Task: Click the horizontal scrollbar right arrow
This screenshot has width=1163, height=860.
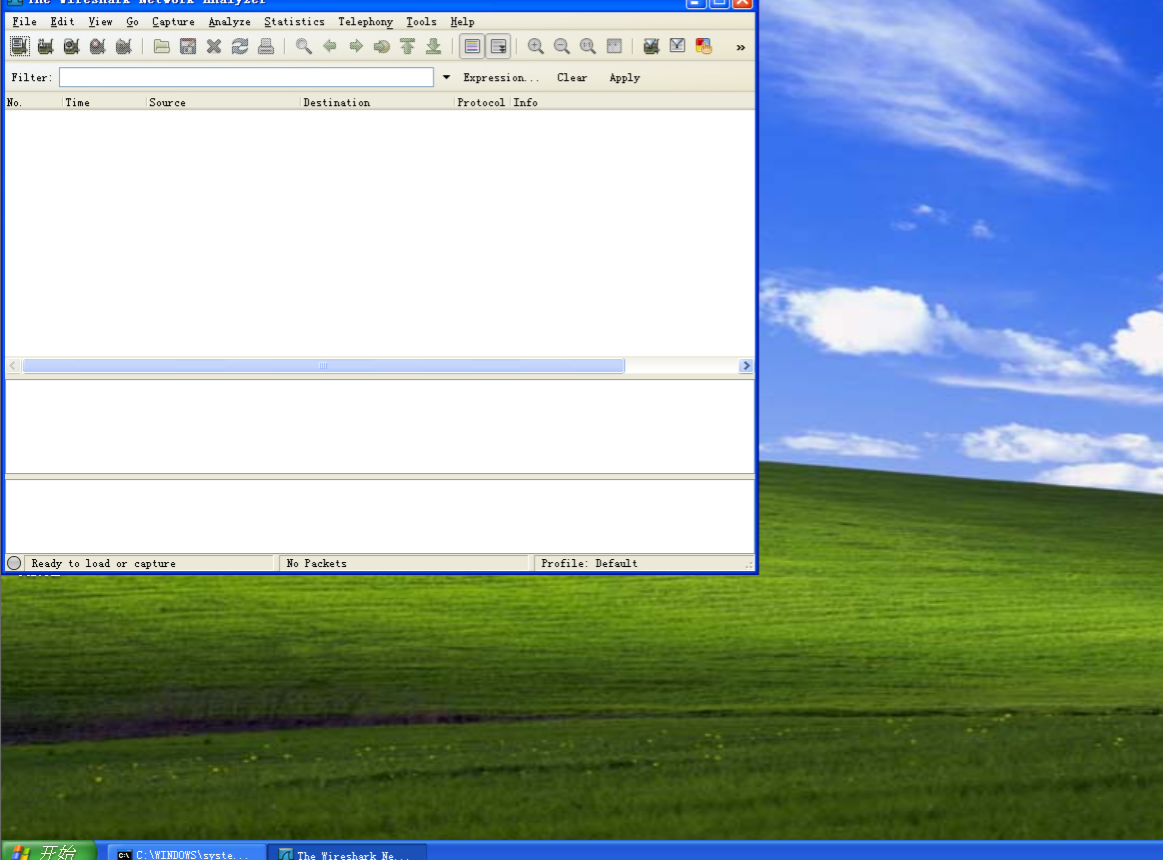Action: point(746,365)
